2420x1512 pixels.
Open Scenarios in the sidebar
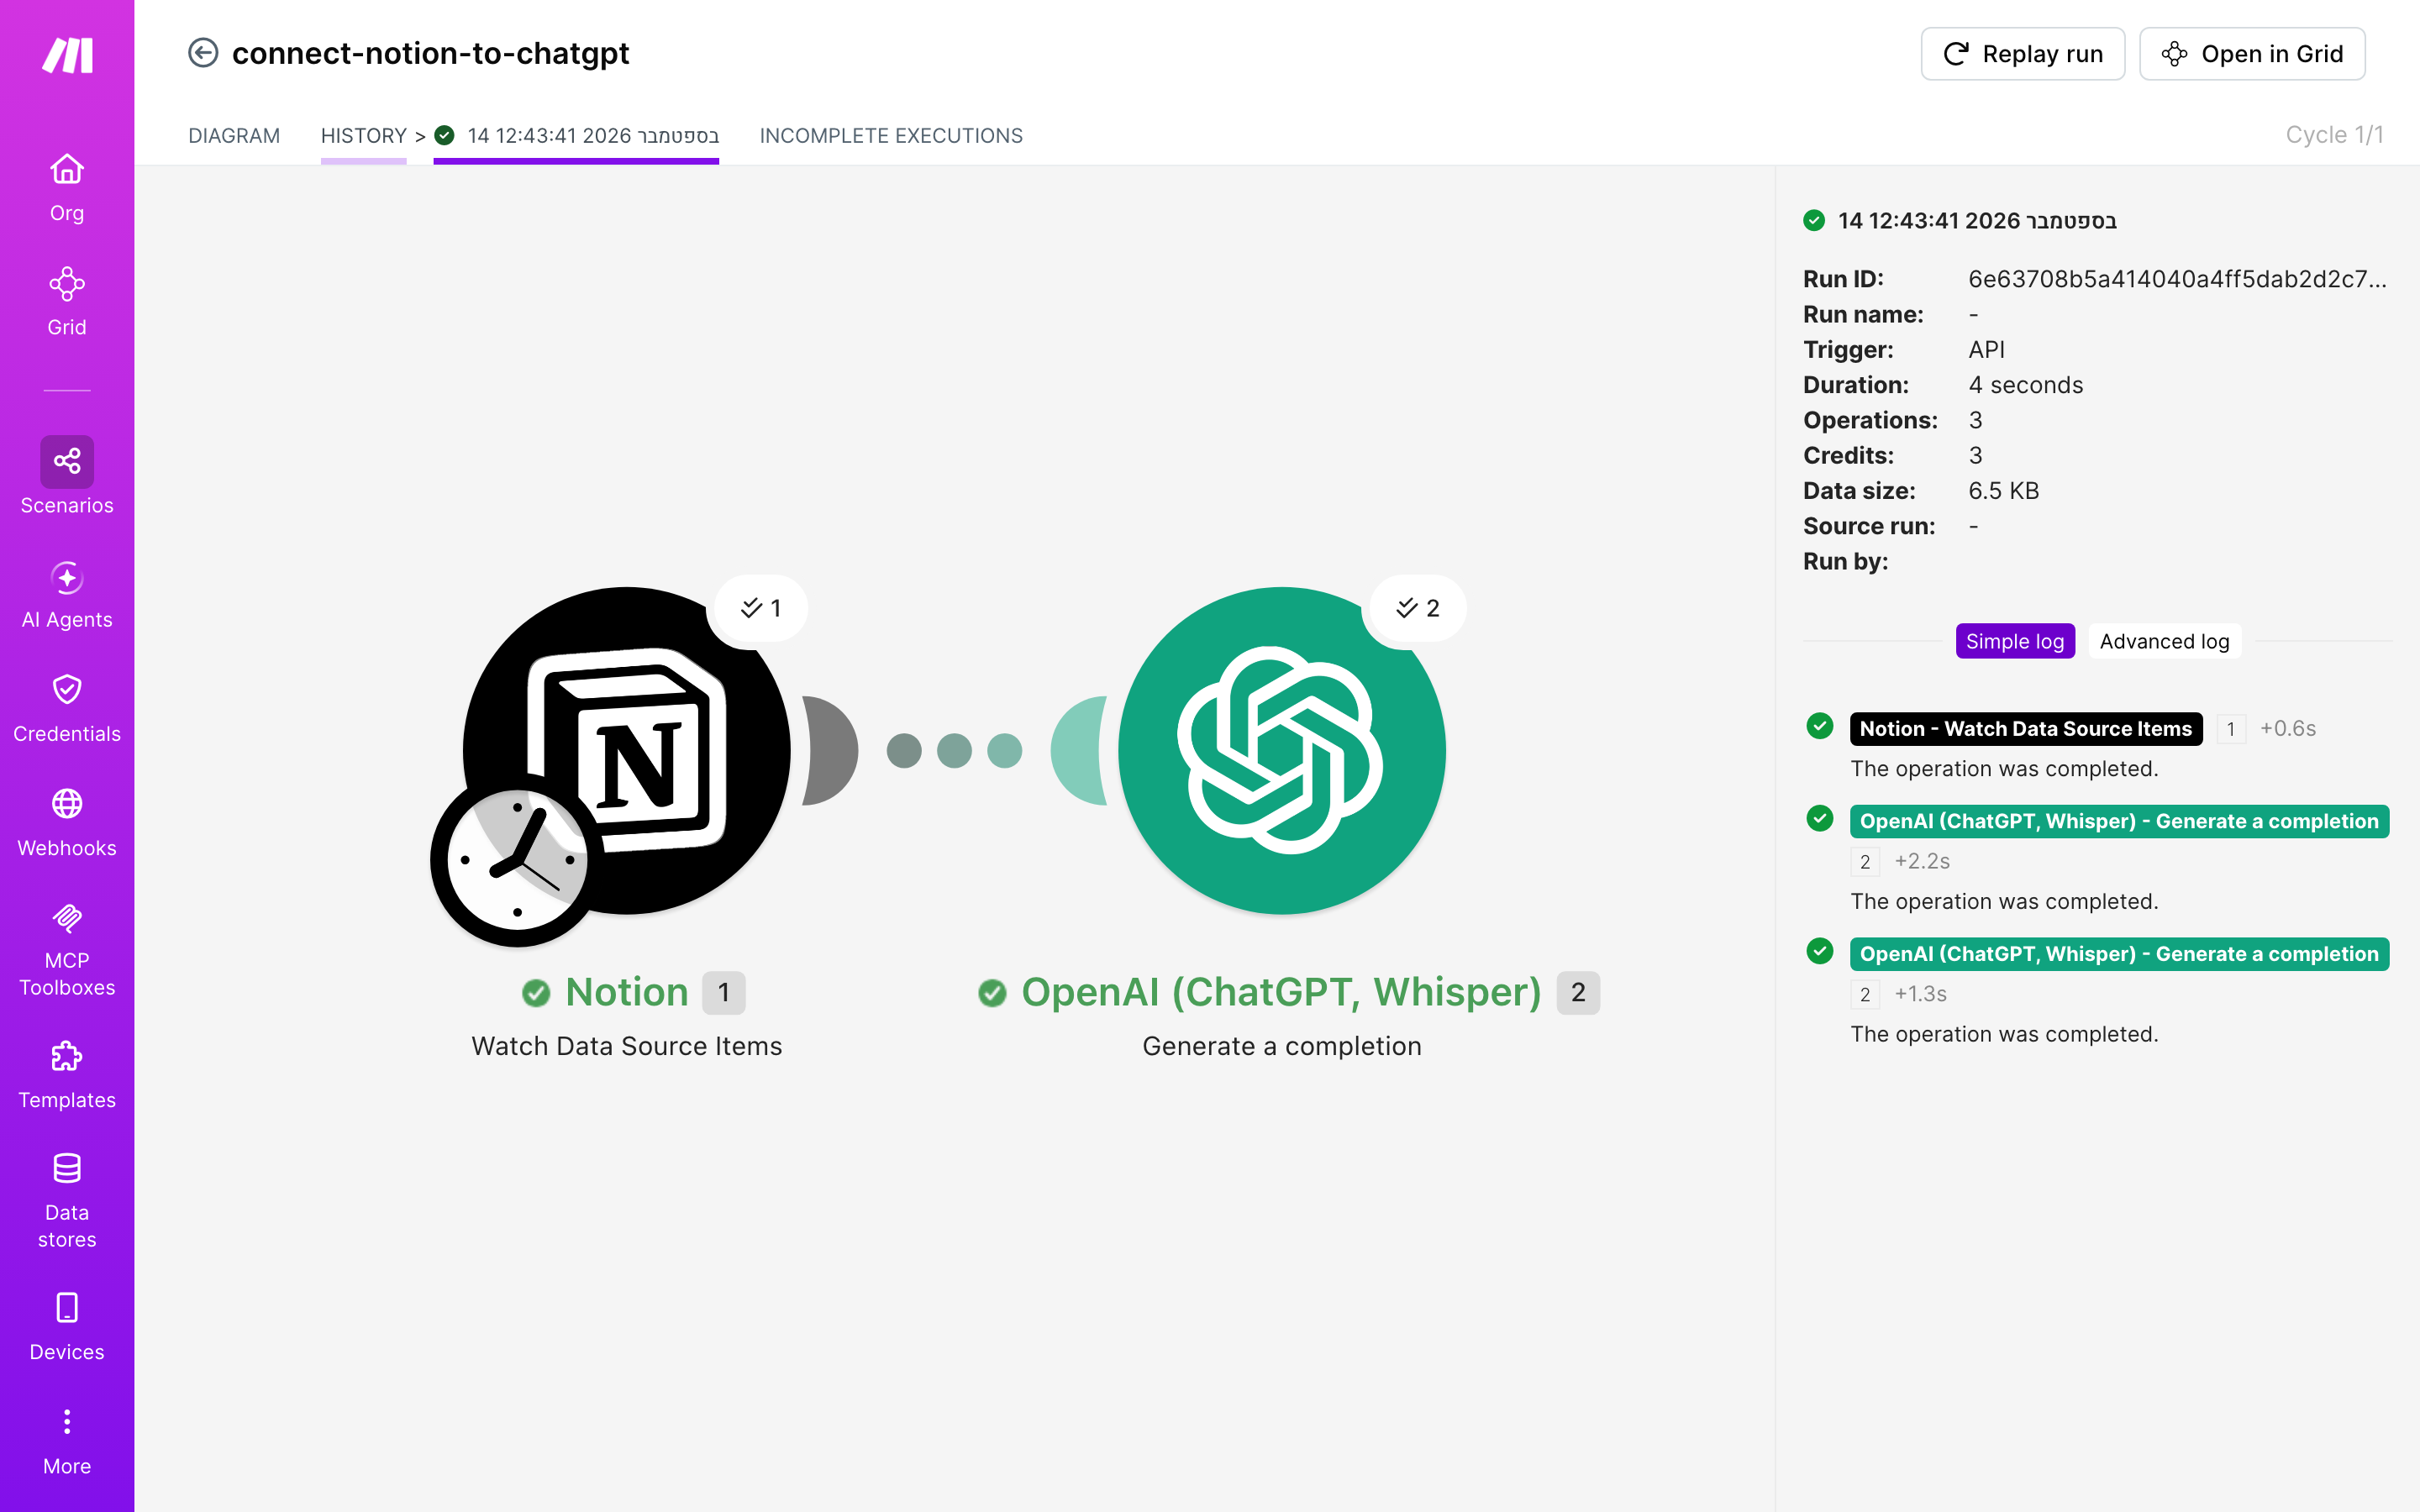point(67,477)
